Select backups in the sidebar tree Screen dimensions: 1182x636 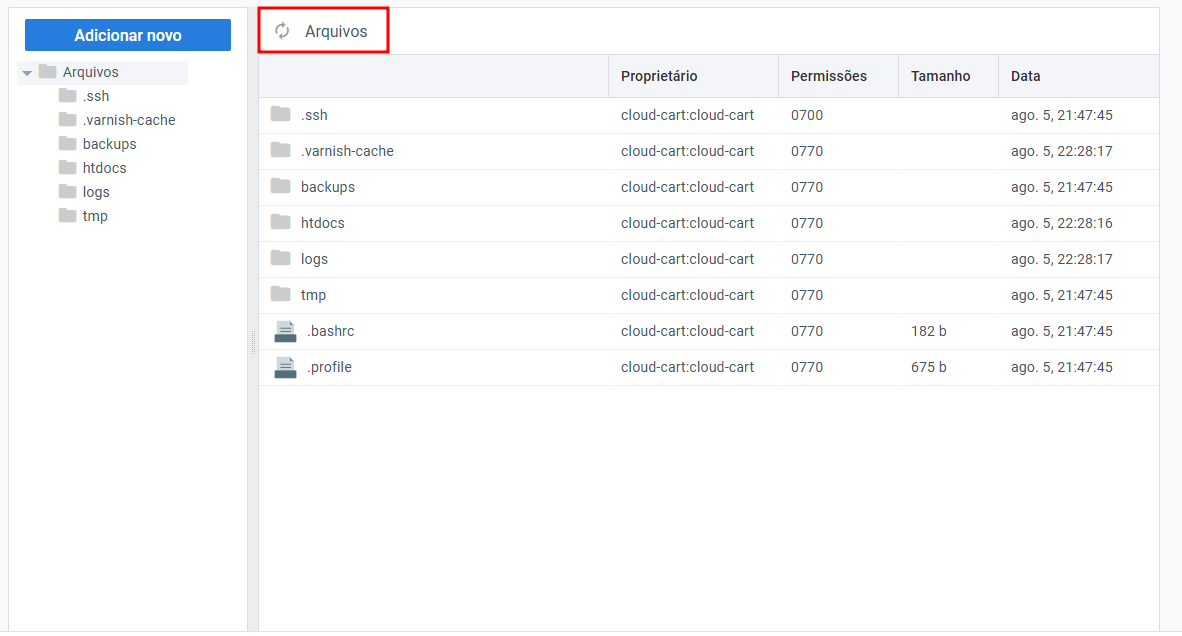(109, 144)
